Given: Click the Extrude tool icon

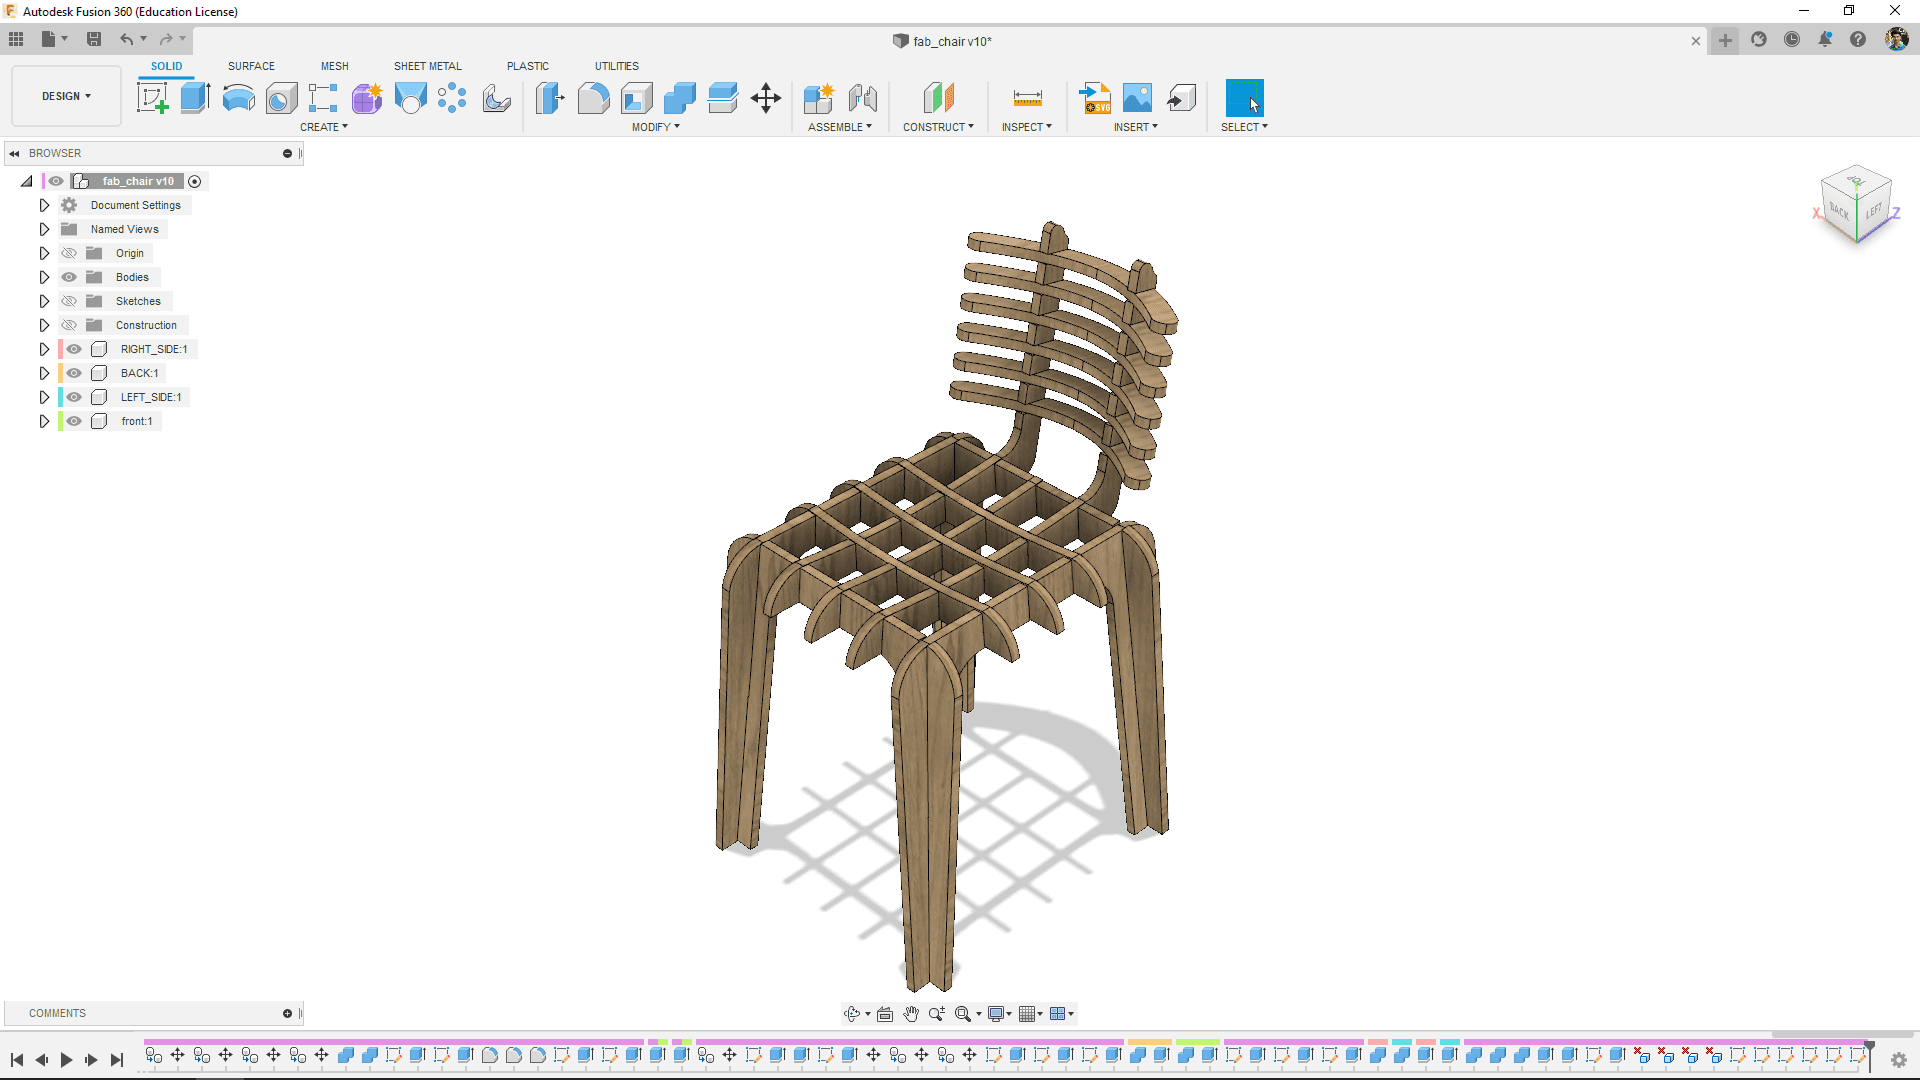Looking at the screenshot, I should (195, 98).
